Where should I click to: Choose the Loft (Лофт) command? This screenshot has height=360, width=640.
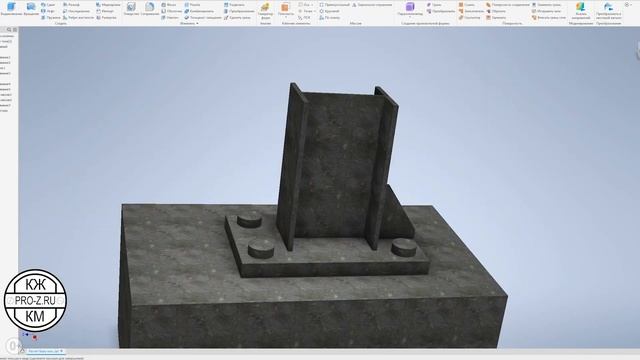[48, 11]
